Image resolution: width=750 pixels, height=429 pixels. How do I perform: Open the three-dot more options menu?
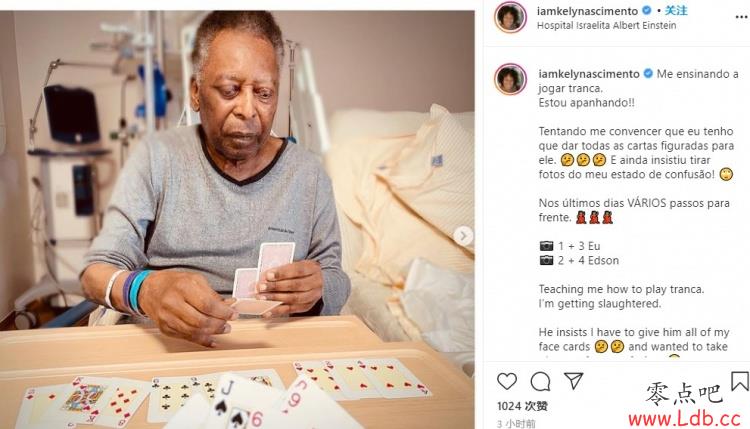(x=742, y=17)
